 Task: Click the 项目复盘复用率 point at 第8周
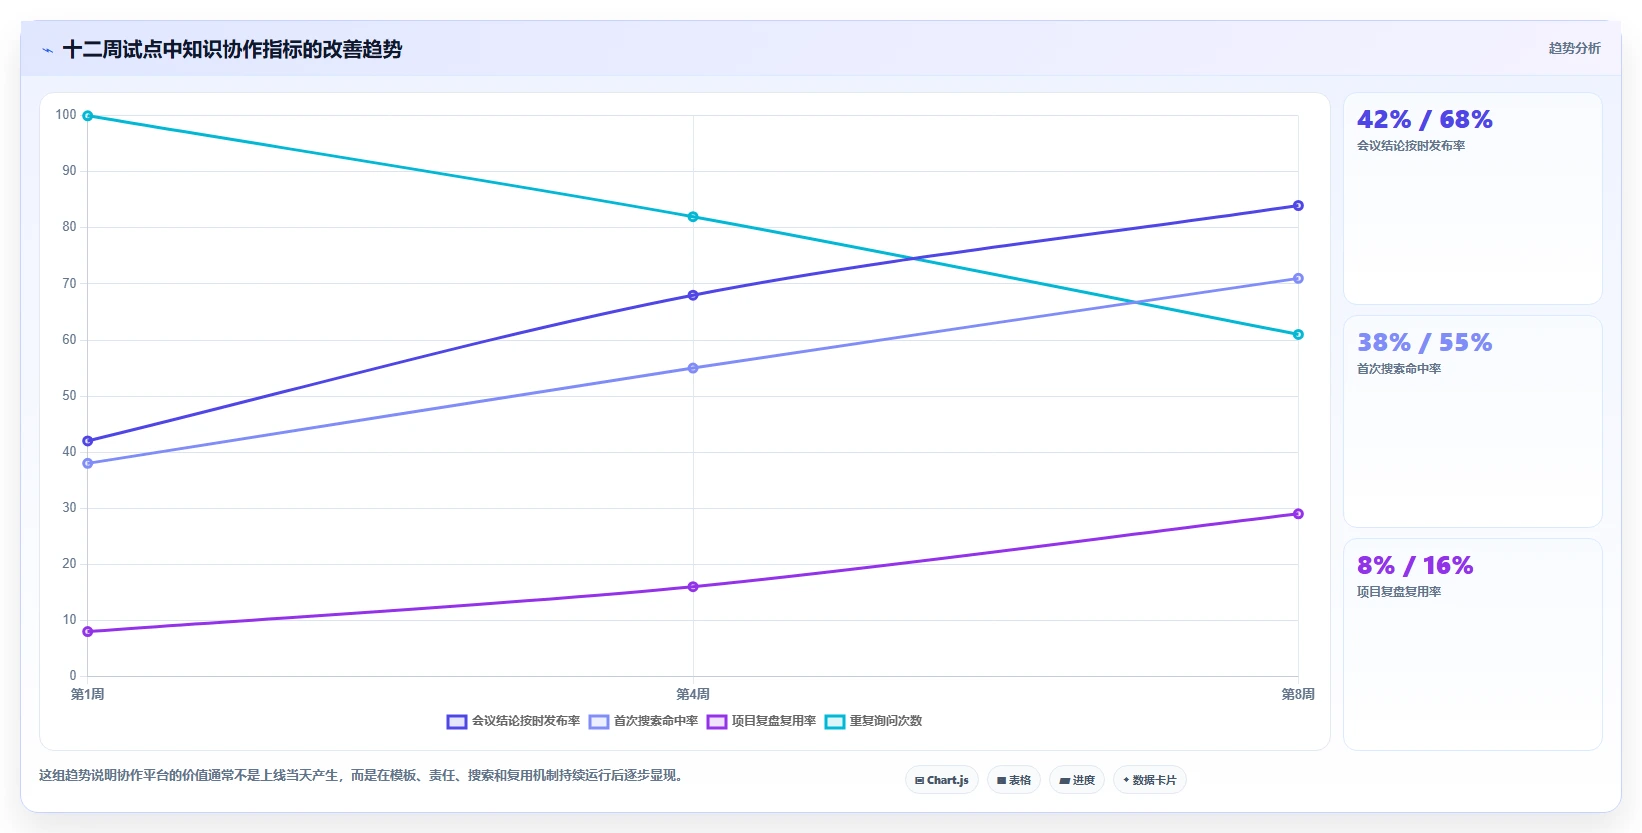pos(1298,514)
